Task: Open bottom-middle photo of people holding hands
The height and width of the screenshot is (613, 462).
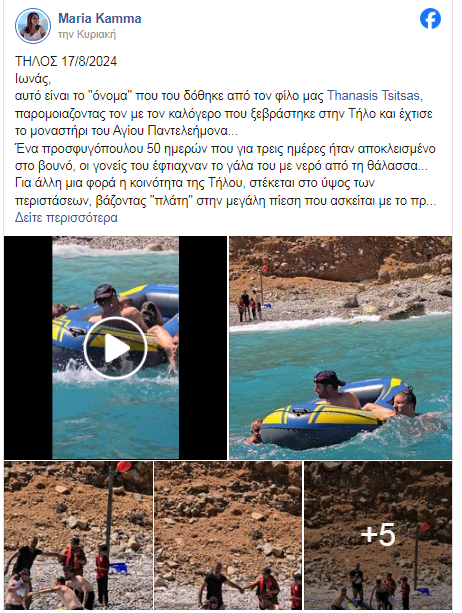Action: coord(228,535)
